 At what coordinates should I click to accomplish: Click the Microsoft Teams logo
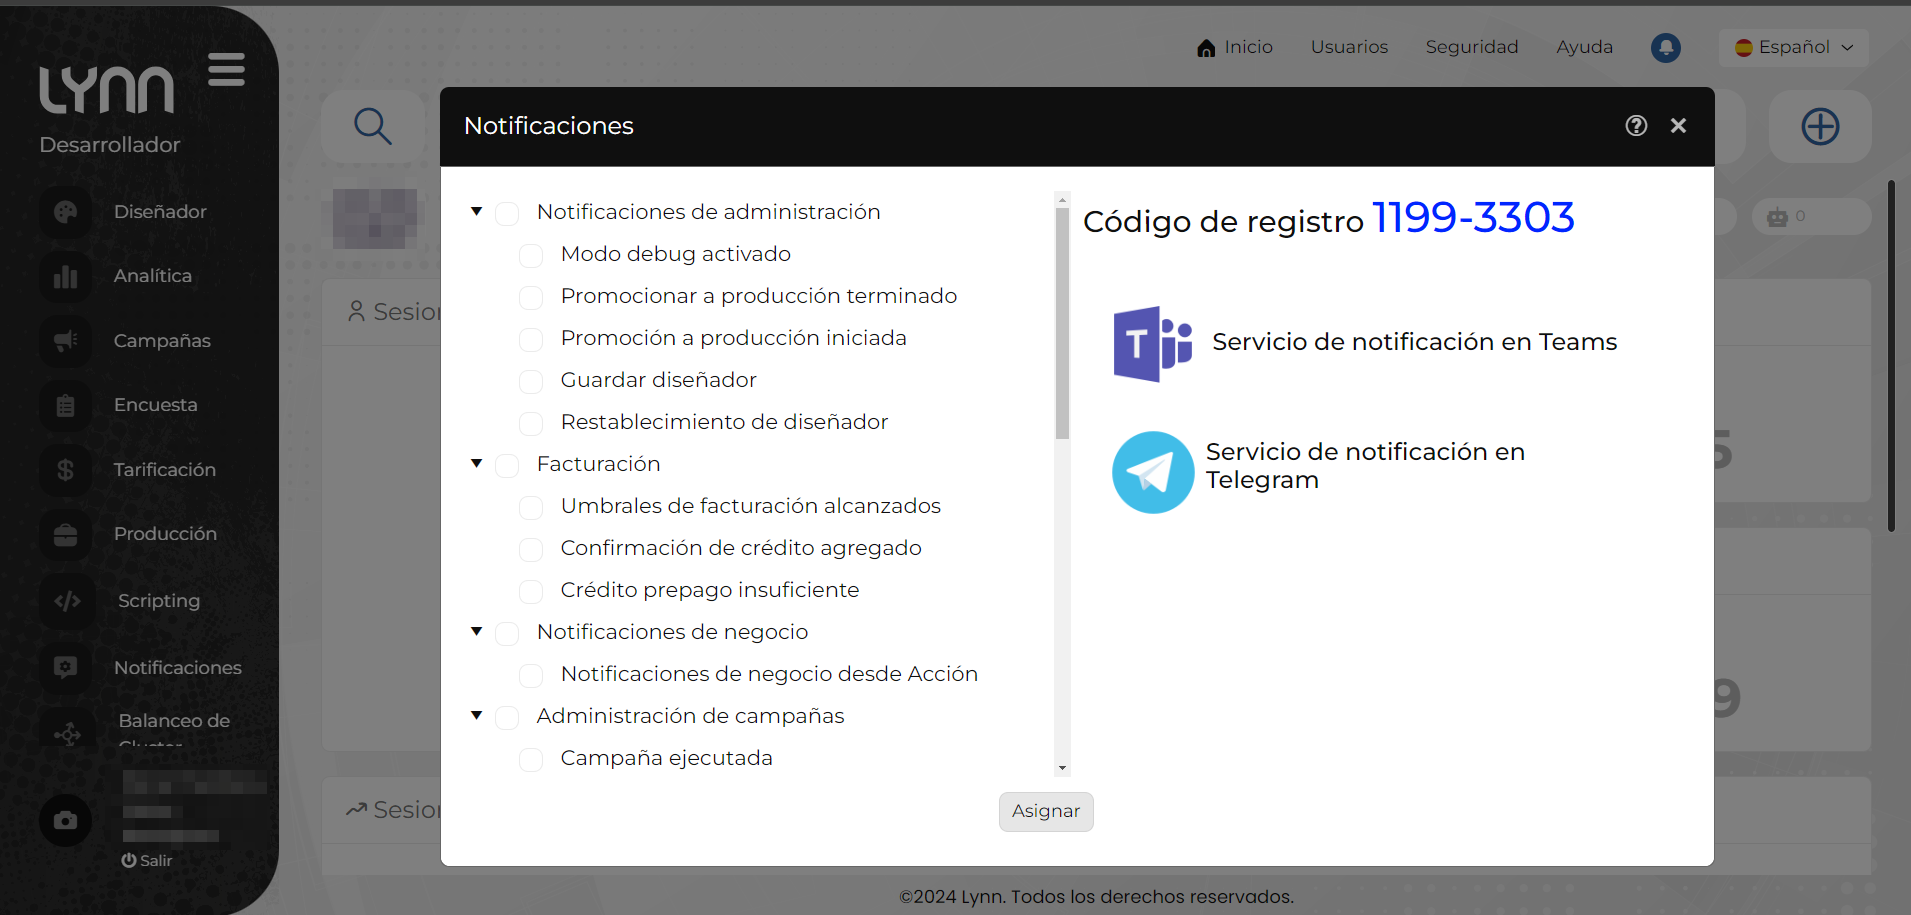[1152, 343]
